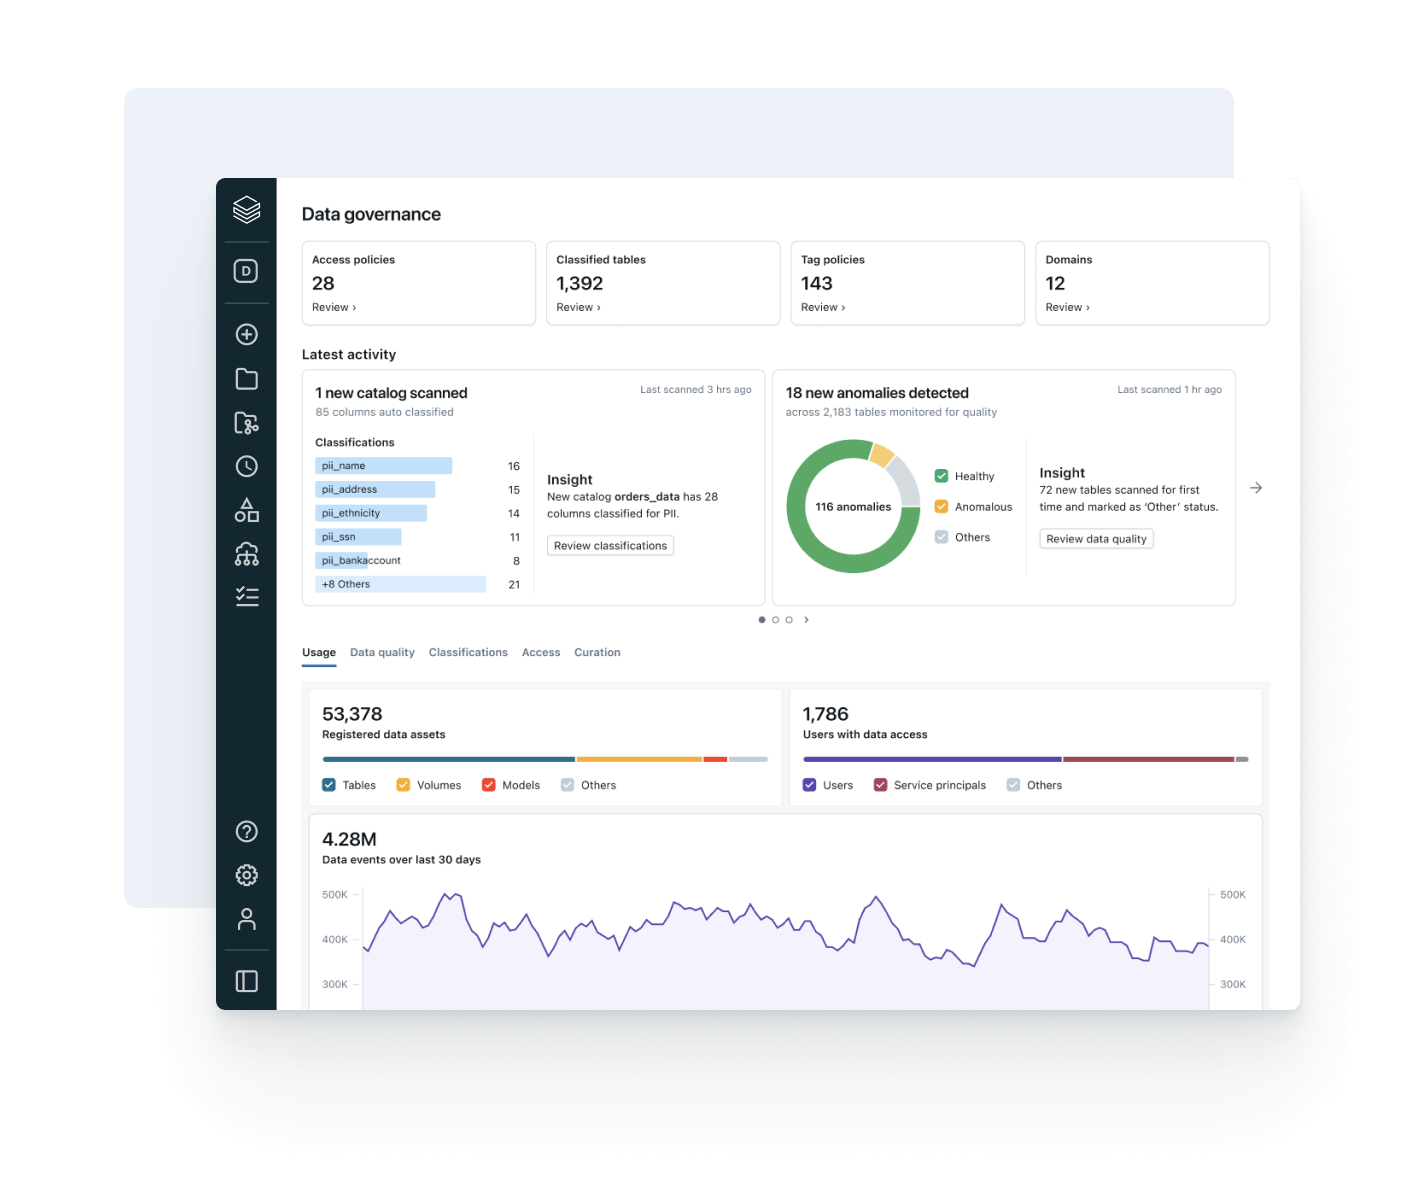1424x1188 pixels.
Task: Open the Curation tab
Action: pos(597,652)
